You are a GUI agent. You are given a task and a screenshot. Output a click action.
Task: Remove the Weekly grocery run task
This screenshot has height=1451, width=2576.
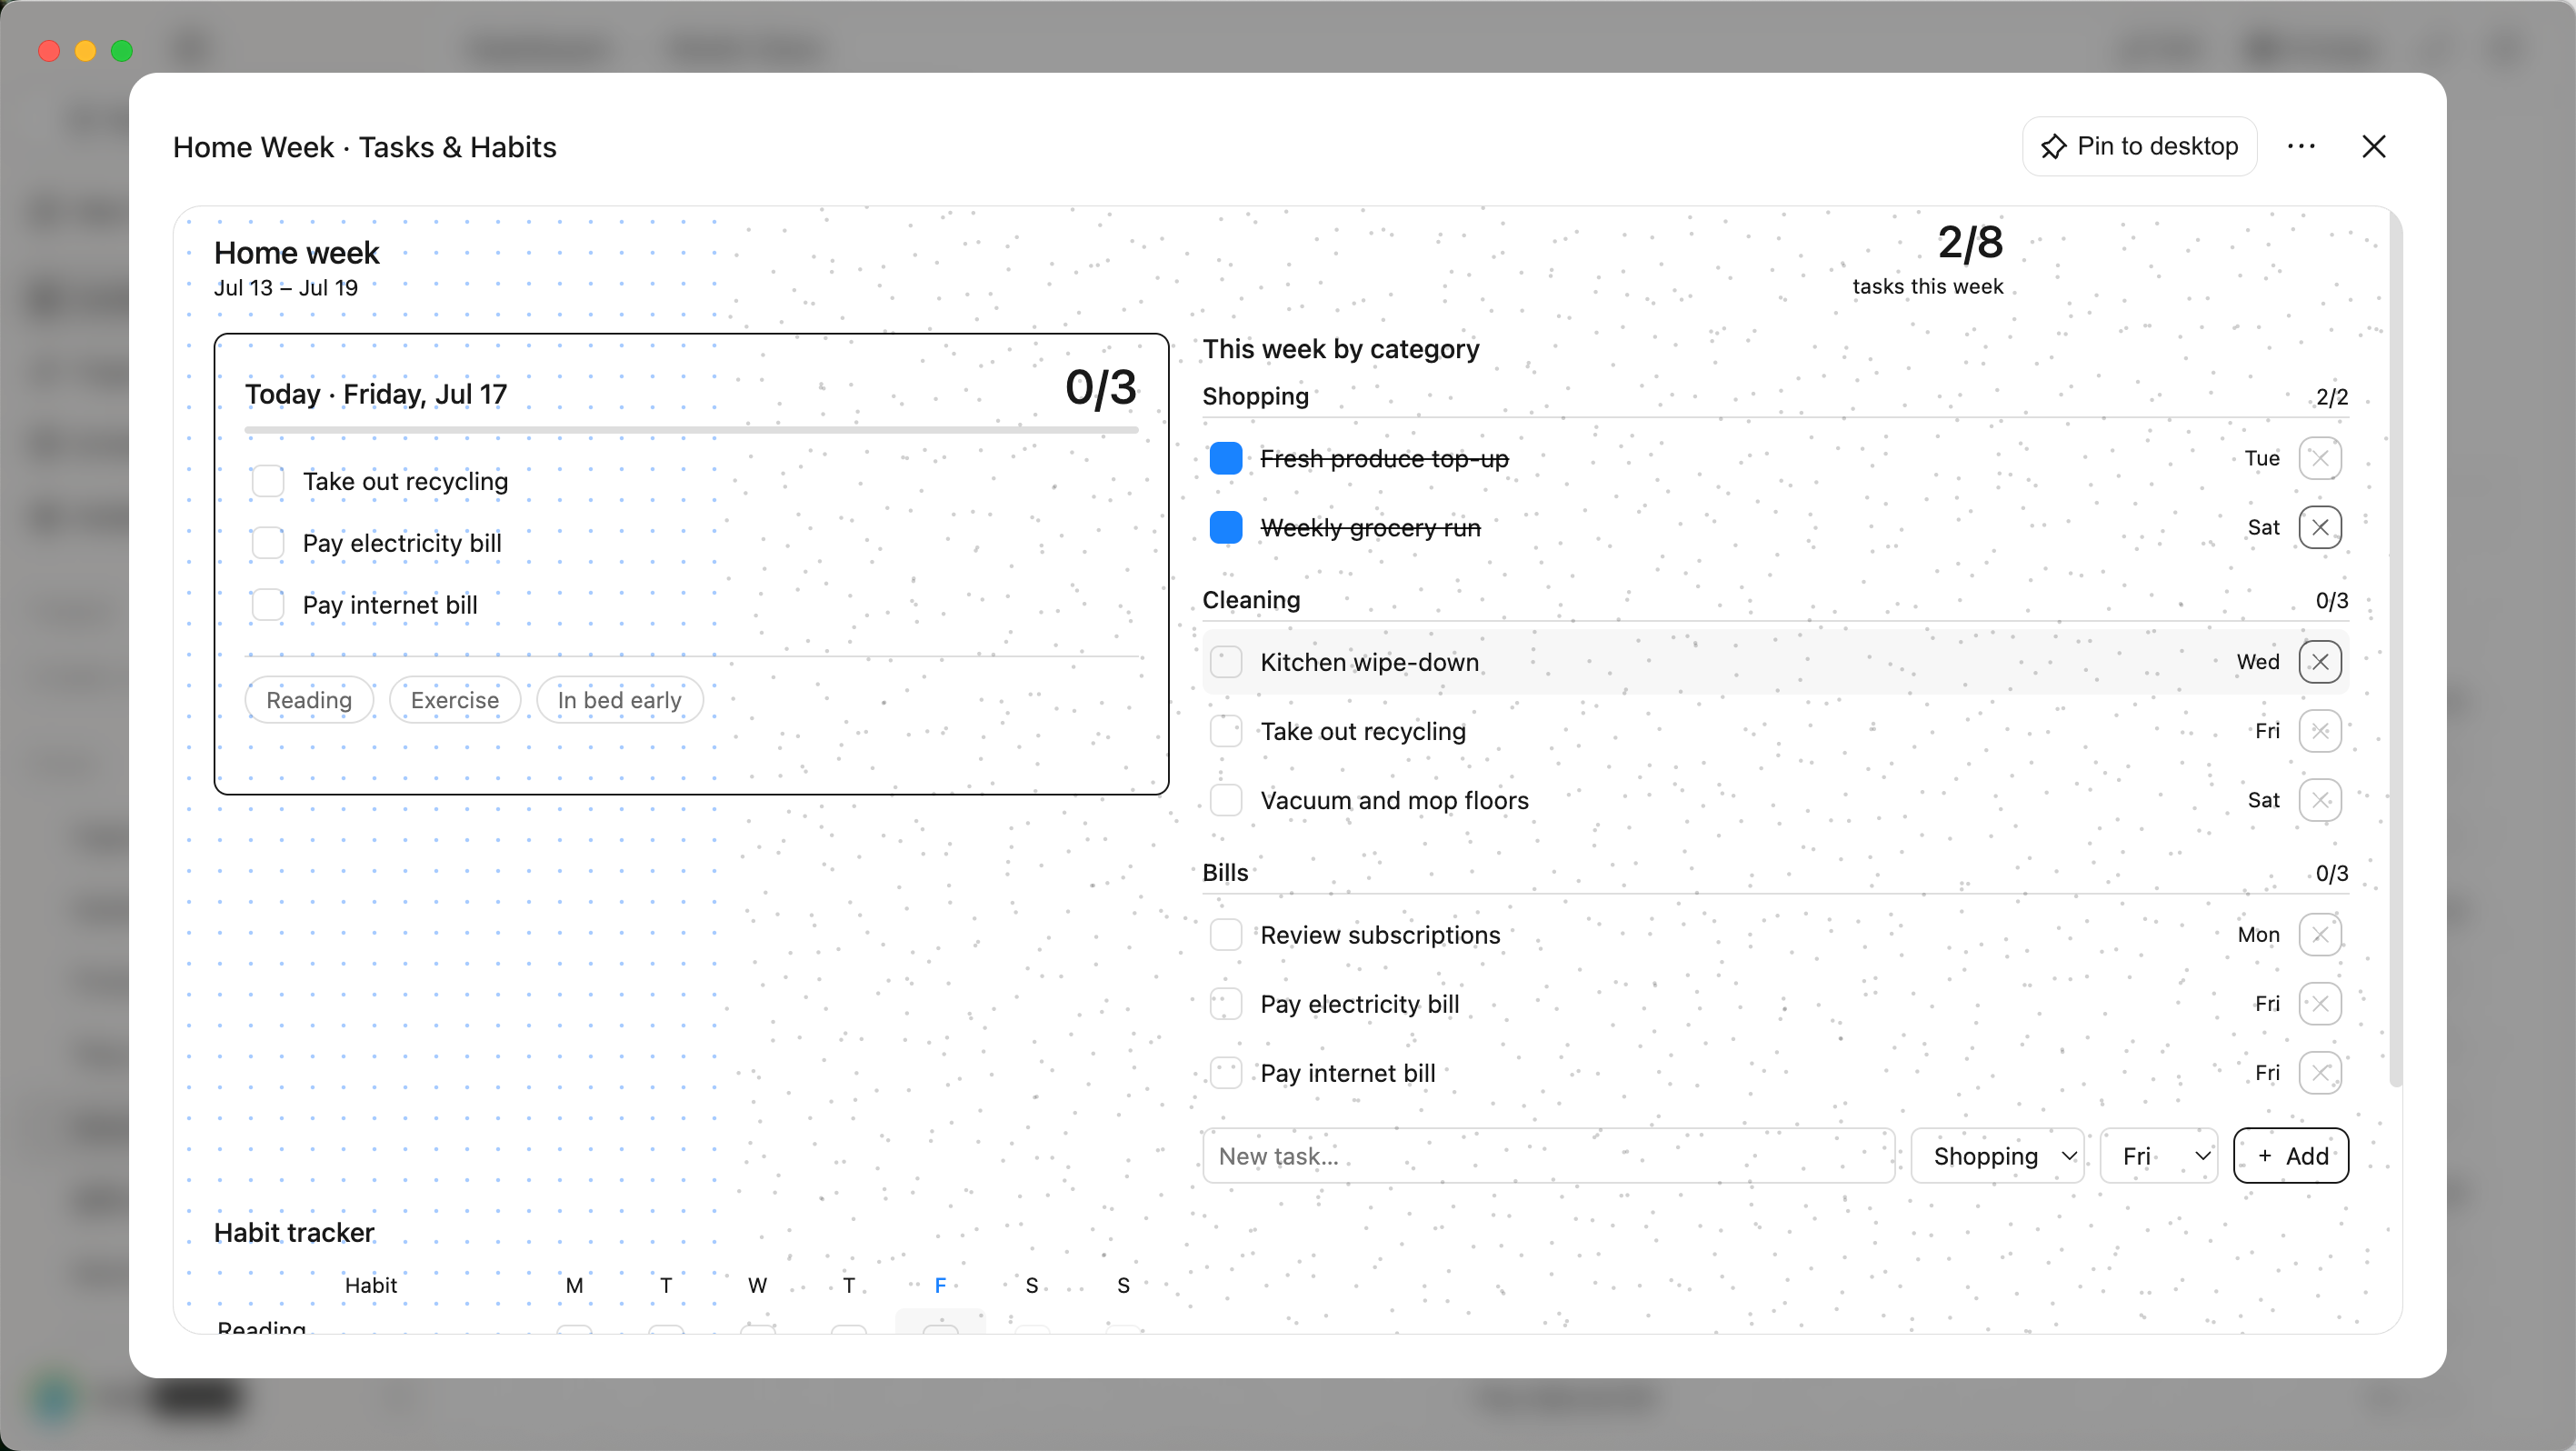[2320, 527]
